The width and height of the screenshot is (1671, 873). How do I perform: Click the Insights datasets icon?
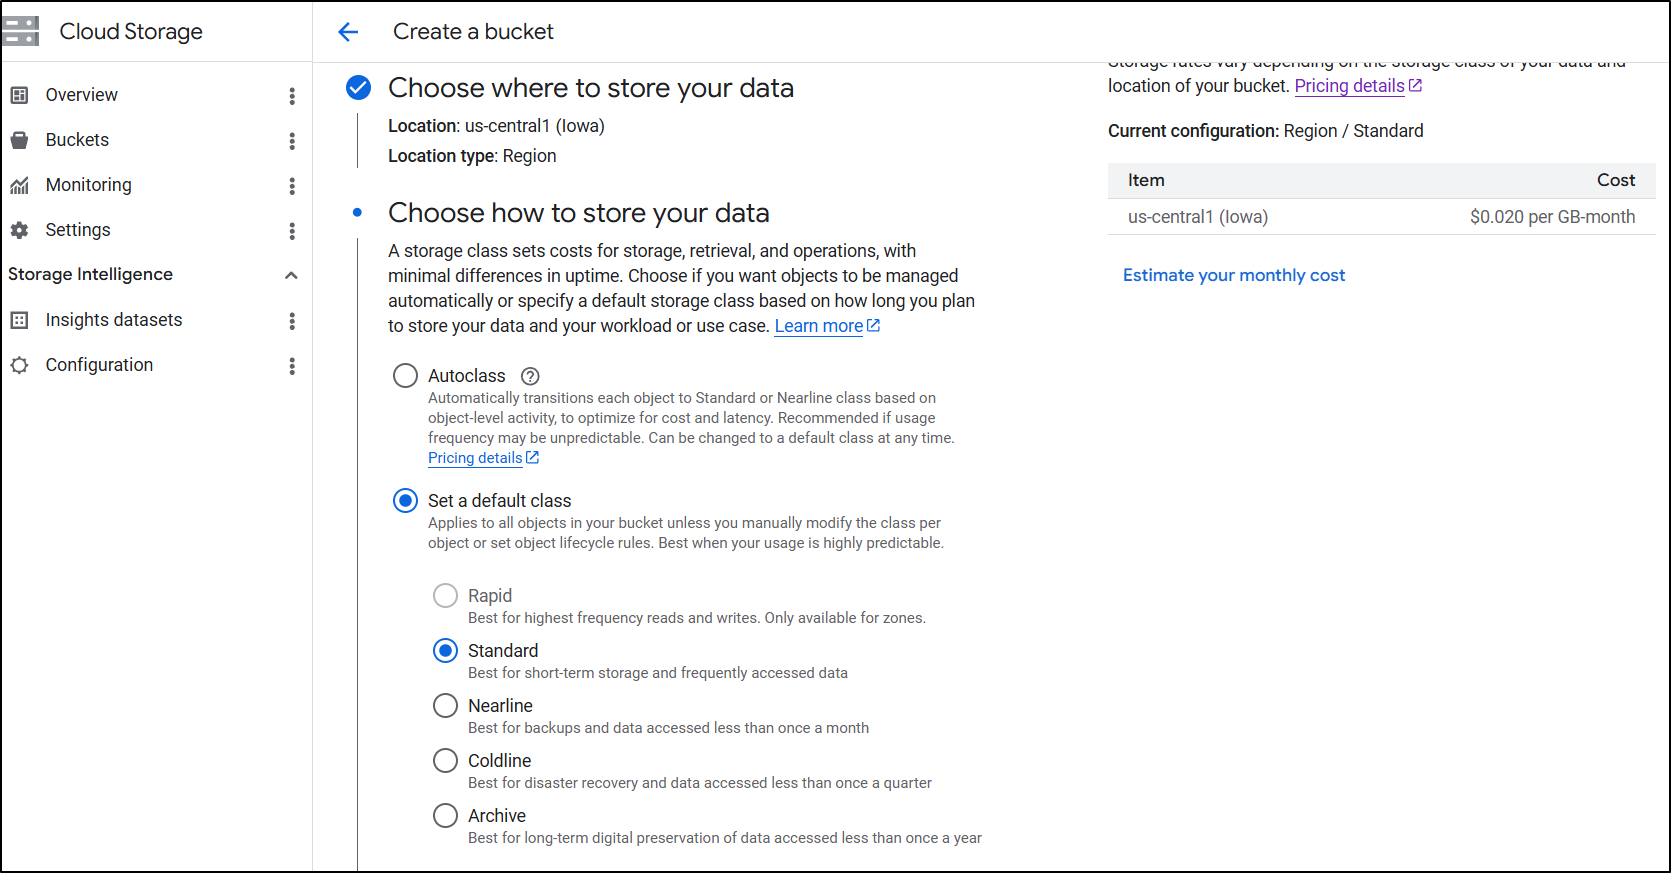click(19, 320)
